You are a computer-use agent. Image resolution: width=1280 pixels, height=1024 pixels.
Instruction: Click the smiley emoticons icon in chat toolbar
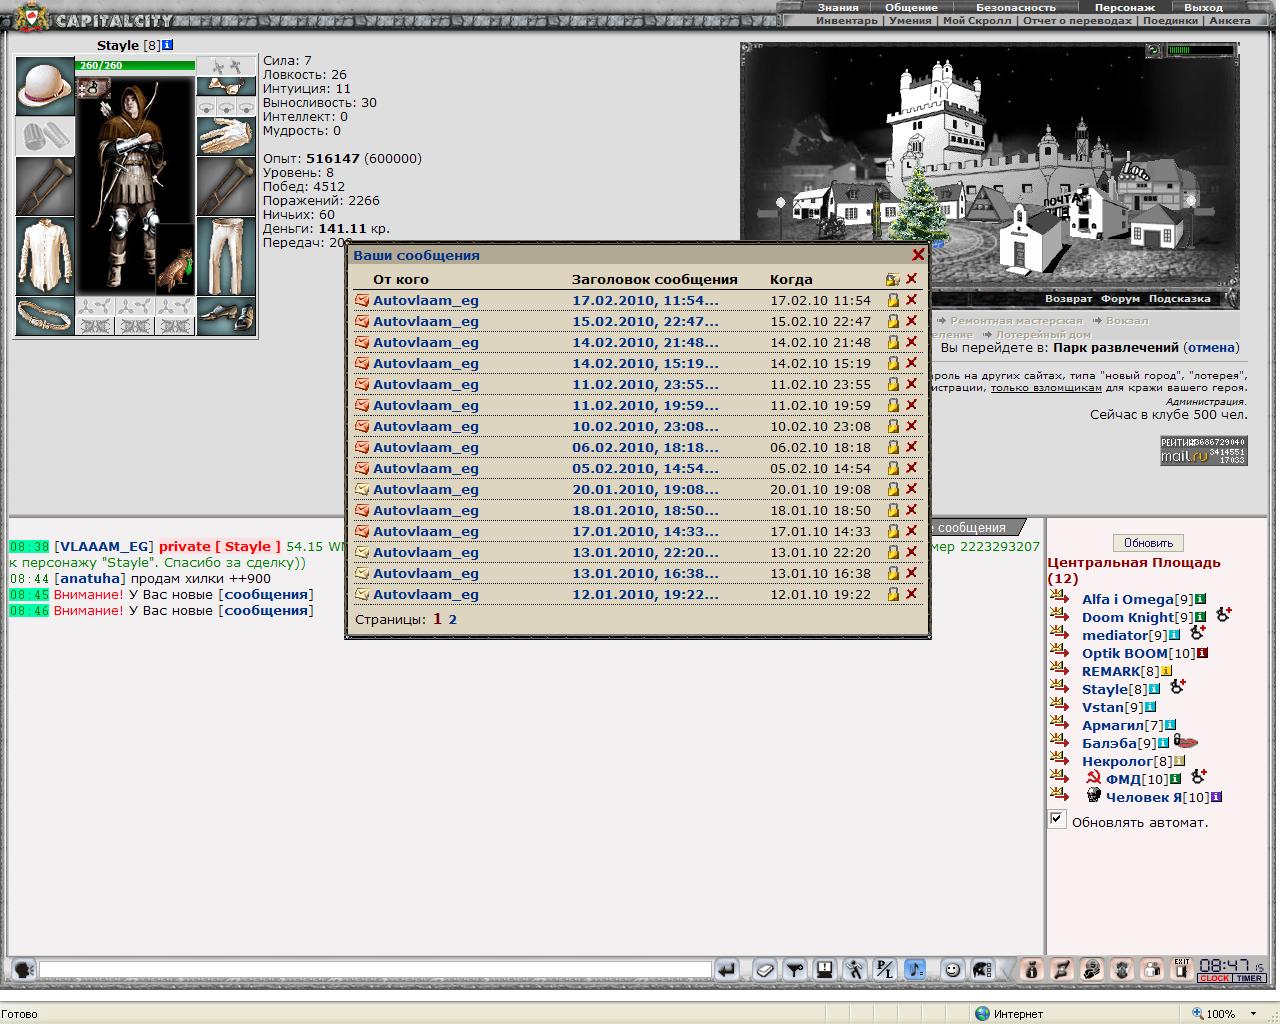(953, 969)
